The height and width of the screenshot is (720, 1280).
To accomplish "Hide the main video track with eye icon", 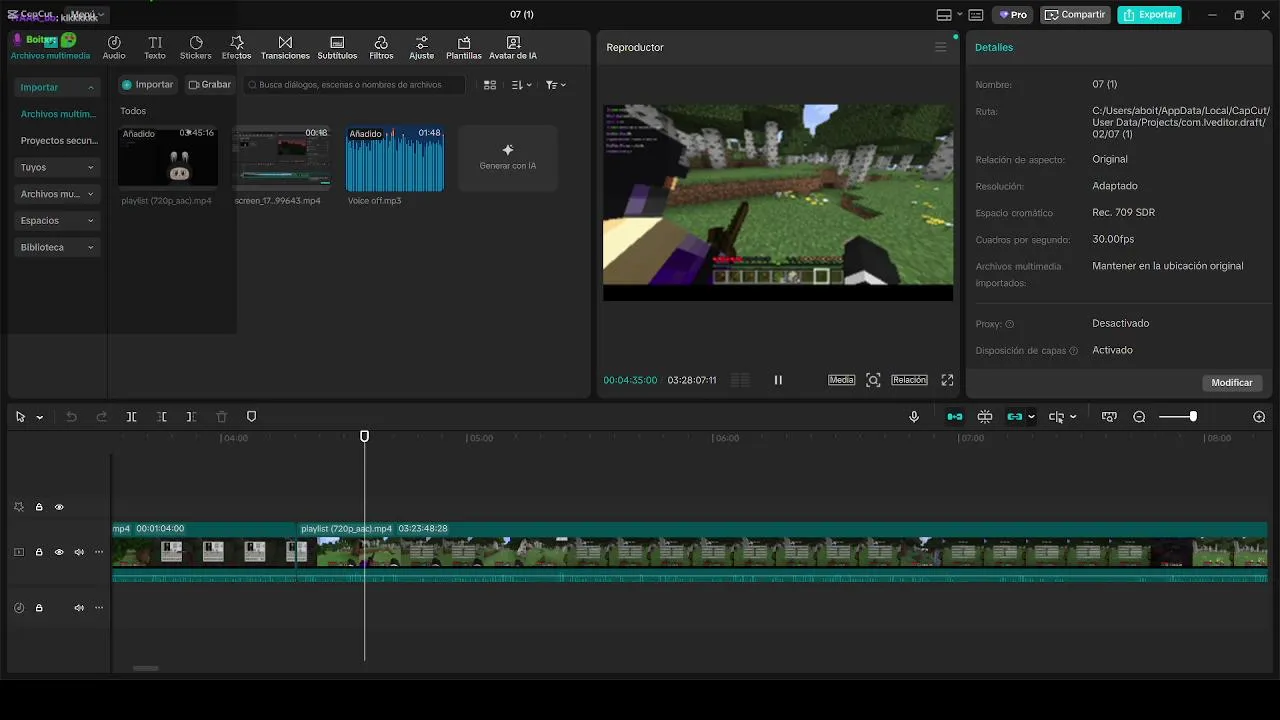I will coord(59,552).
